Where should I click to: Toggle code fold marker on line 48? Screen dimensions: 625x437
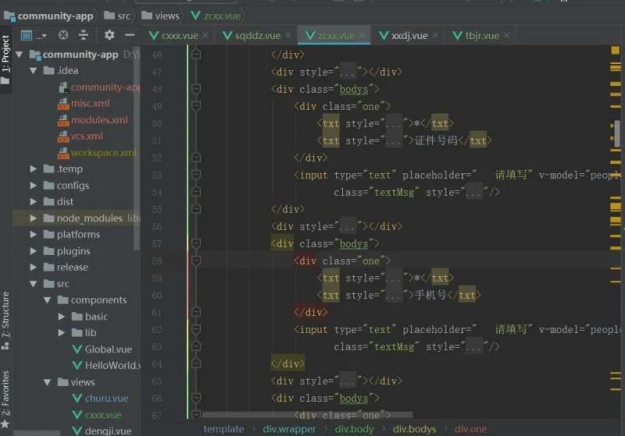(x=196, y=89)
